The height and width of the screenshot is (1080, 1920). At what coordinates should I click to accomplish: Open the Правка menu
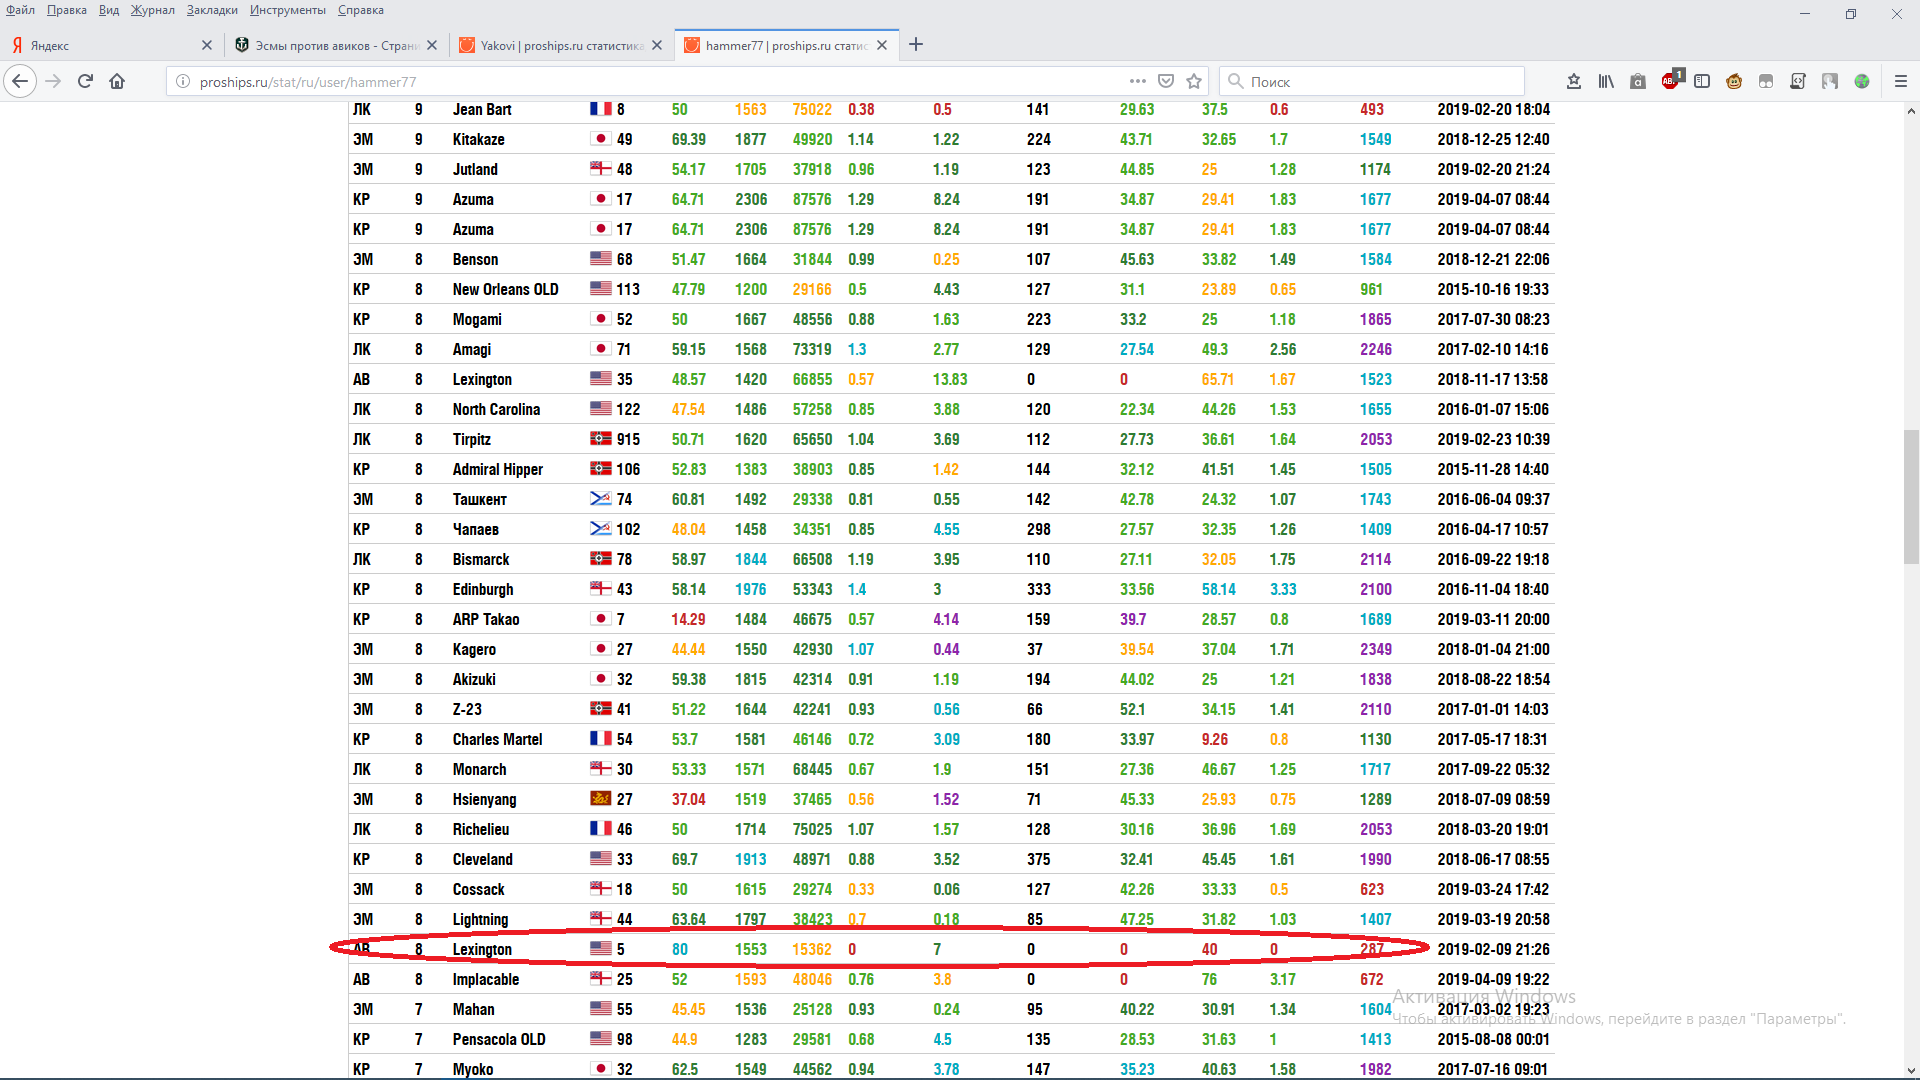click(66, 10)
